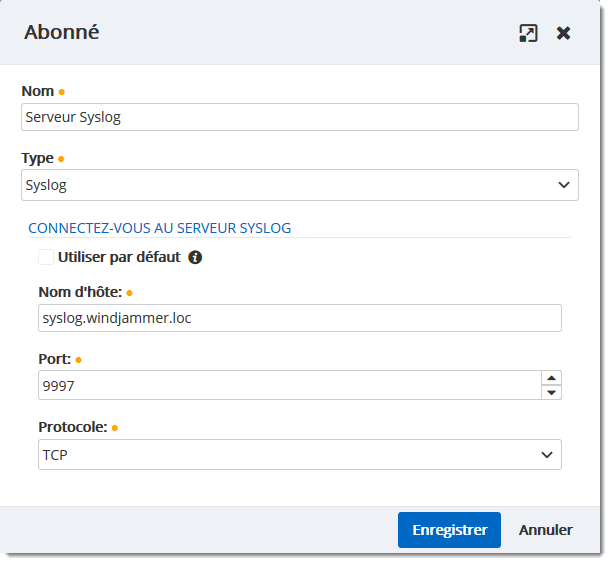Increase the Port value with the up arrow
Image resolution: width=610 pixels, height=563 pixels.
tap(551, 378)
